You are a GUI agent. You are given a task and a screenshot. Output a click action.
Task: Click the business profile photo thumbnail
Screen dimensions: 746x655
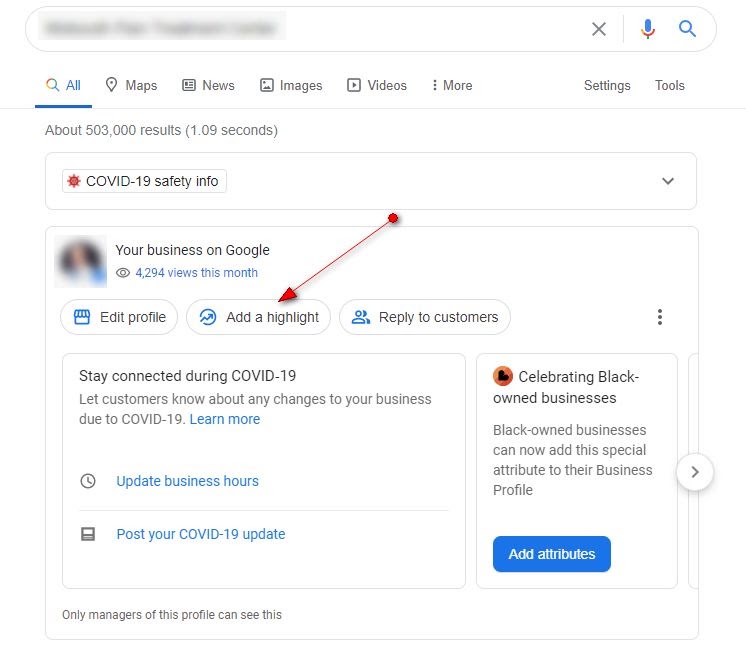point(81,261)
